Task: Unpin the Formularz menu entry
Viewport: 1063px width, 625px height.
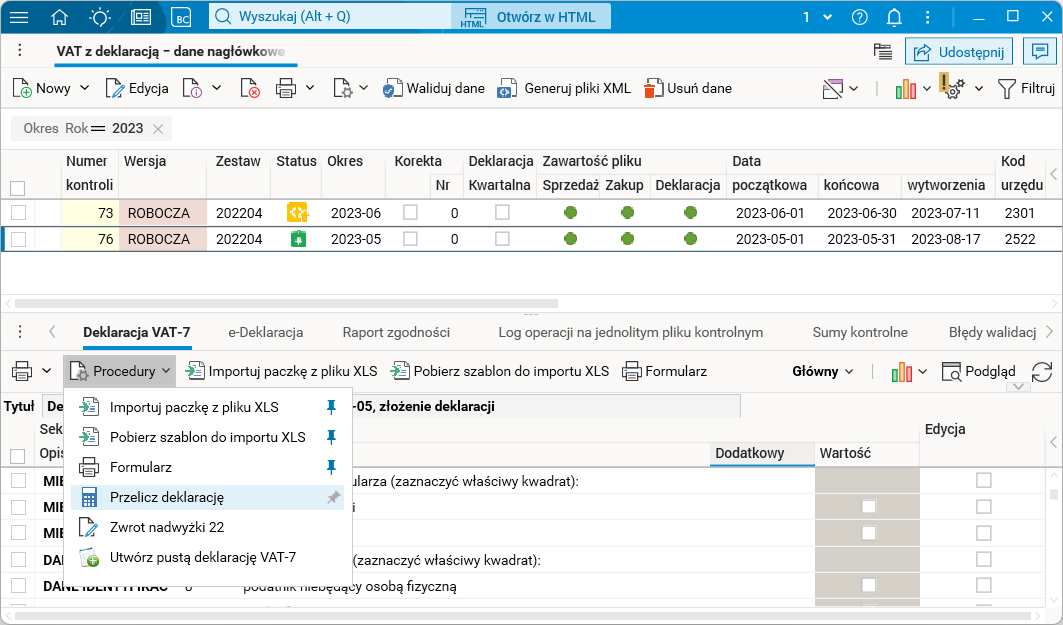Action: (332, 467)
